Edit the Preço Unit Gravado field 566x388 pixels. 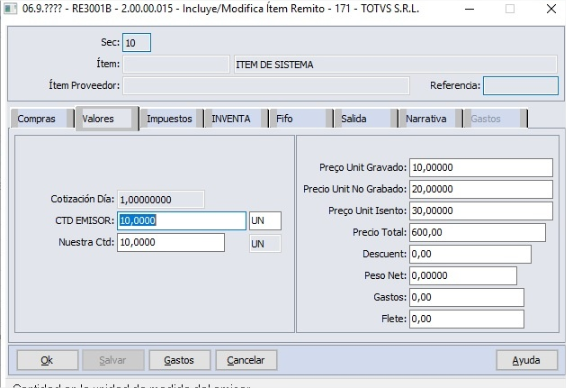point(481,167)
